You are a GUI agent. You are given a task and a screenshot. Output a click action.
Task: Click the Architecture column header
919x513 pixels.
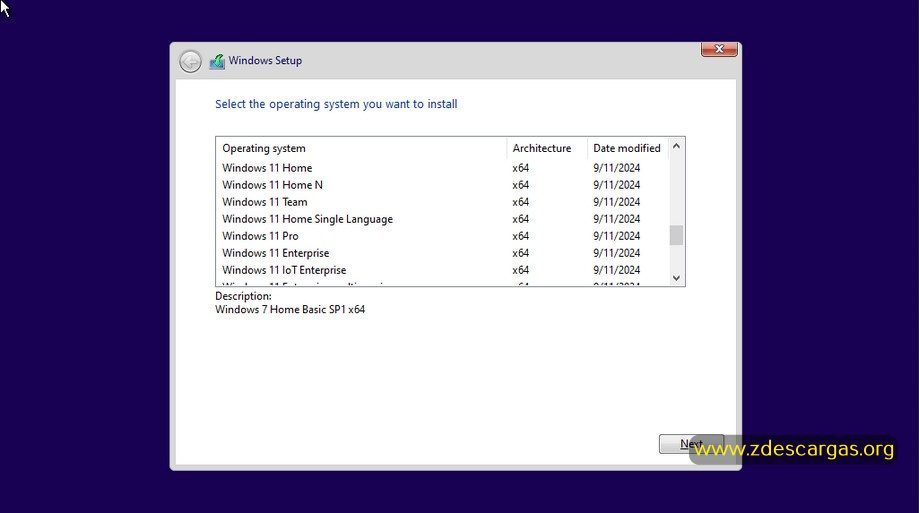click(x=547, y=148)
